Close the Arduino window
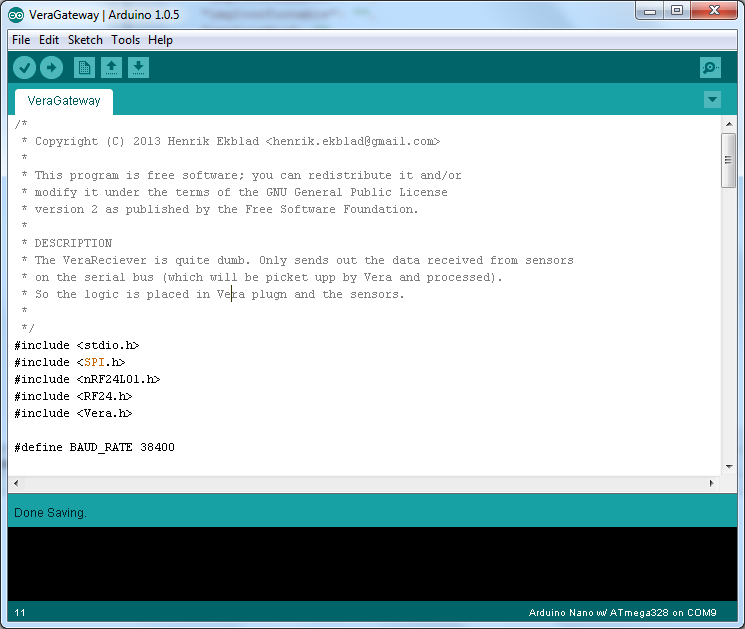 (714, 11)
